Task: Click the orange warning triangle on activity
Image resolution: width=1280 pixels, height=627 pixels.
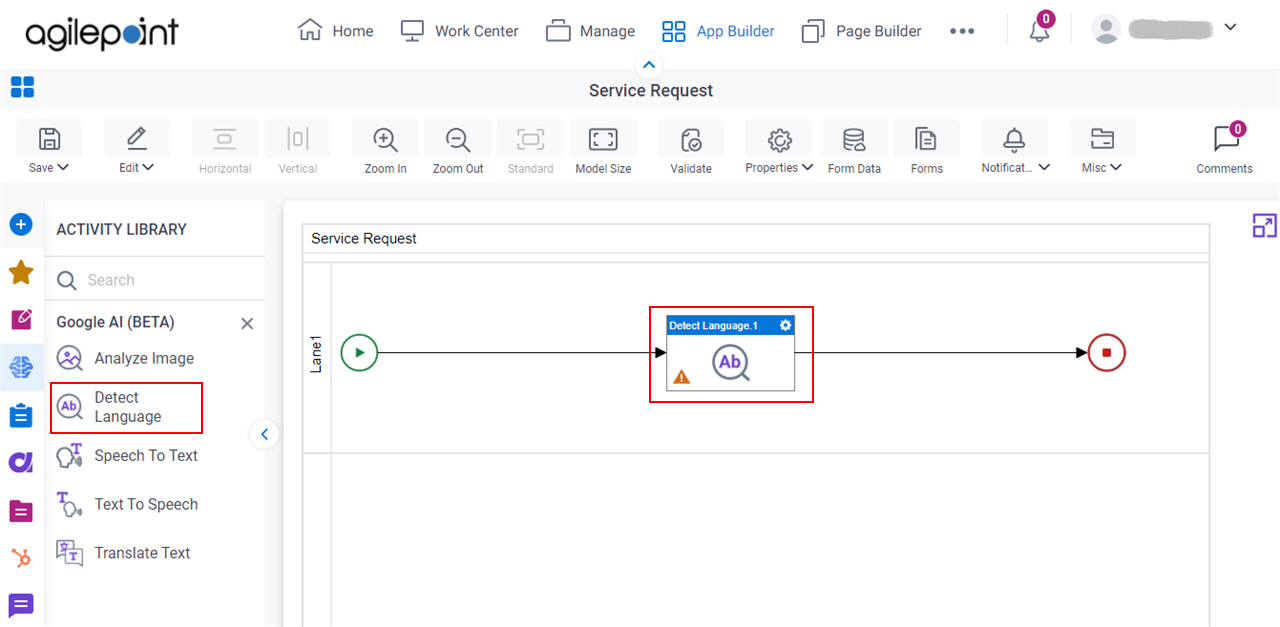Action: [x=681, y=377]
